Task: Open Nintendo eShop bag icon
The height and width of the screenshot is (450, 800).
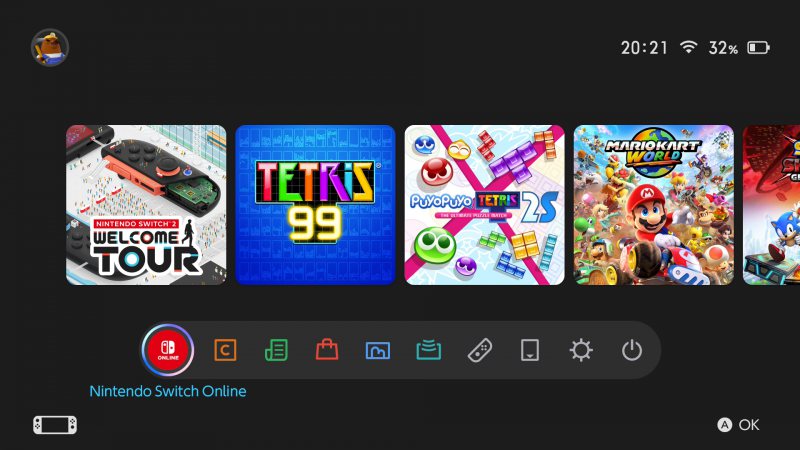Action: point(327,350)
